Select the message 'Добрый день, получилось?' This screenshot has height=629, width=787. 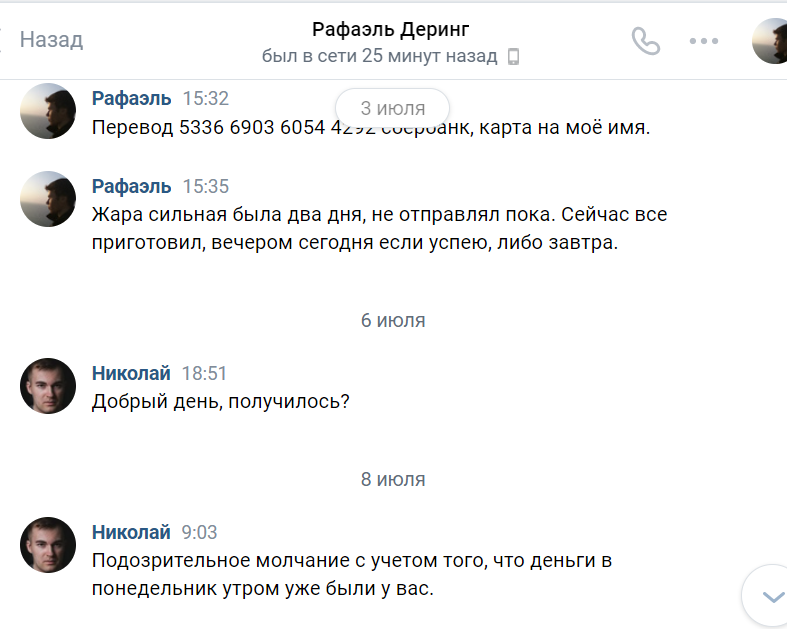click(x=220, y=401)
